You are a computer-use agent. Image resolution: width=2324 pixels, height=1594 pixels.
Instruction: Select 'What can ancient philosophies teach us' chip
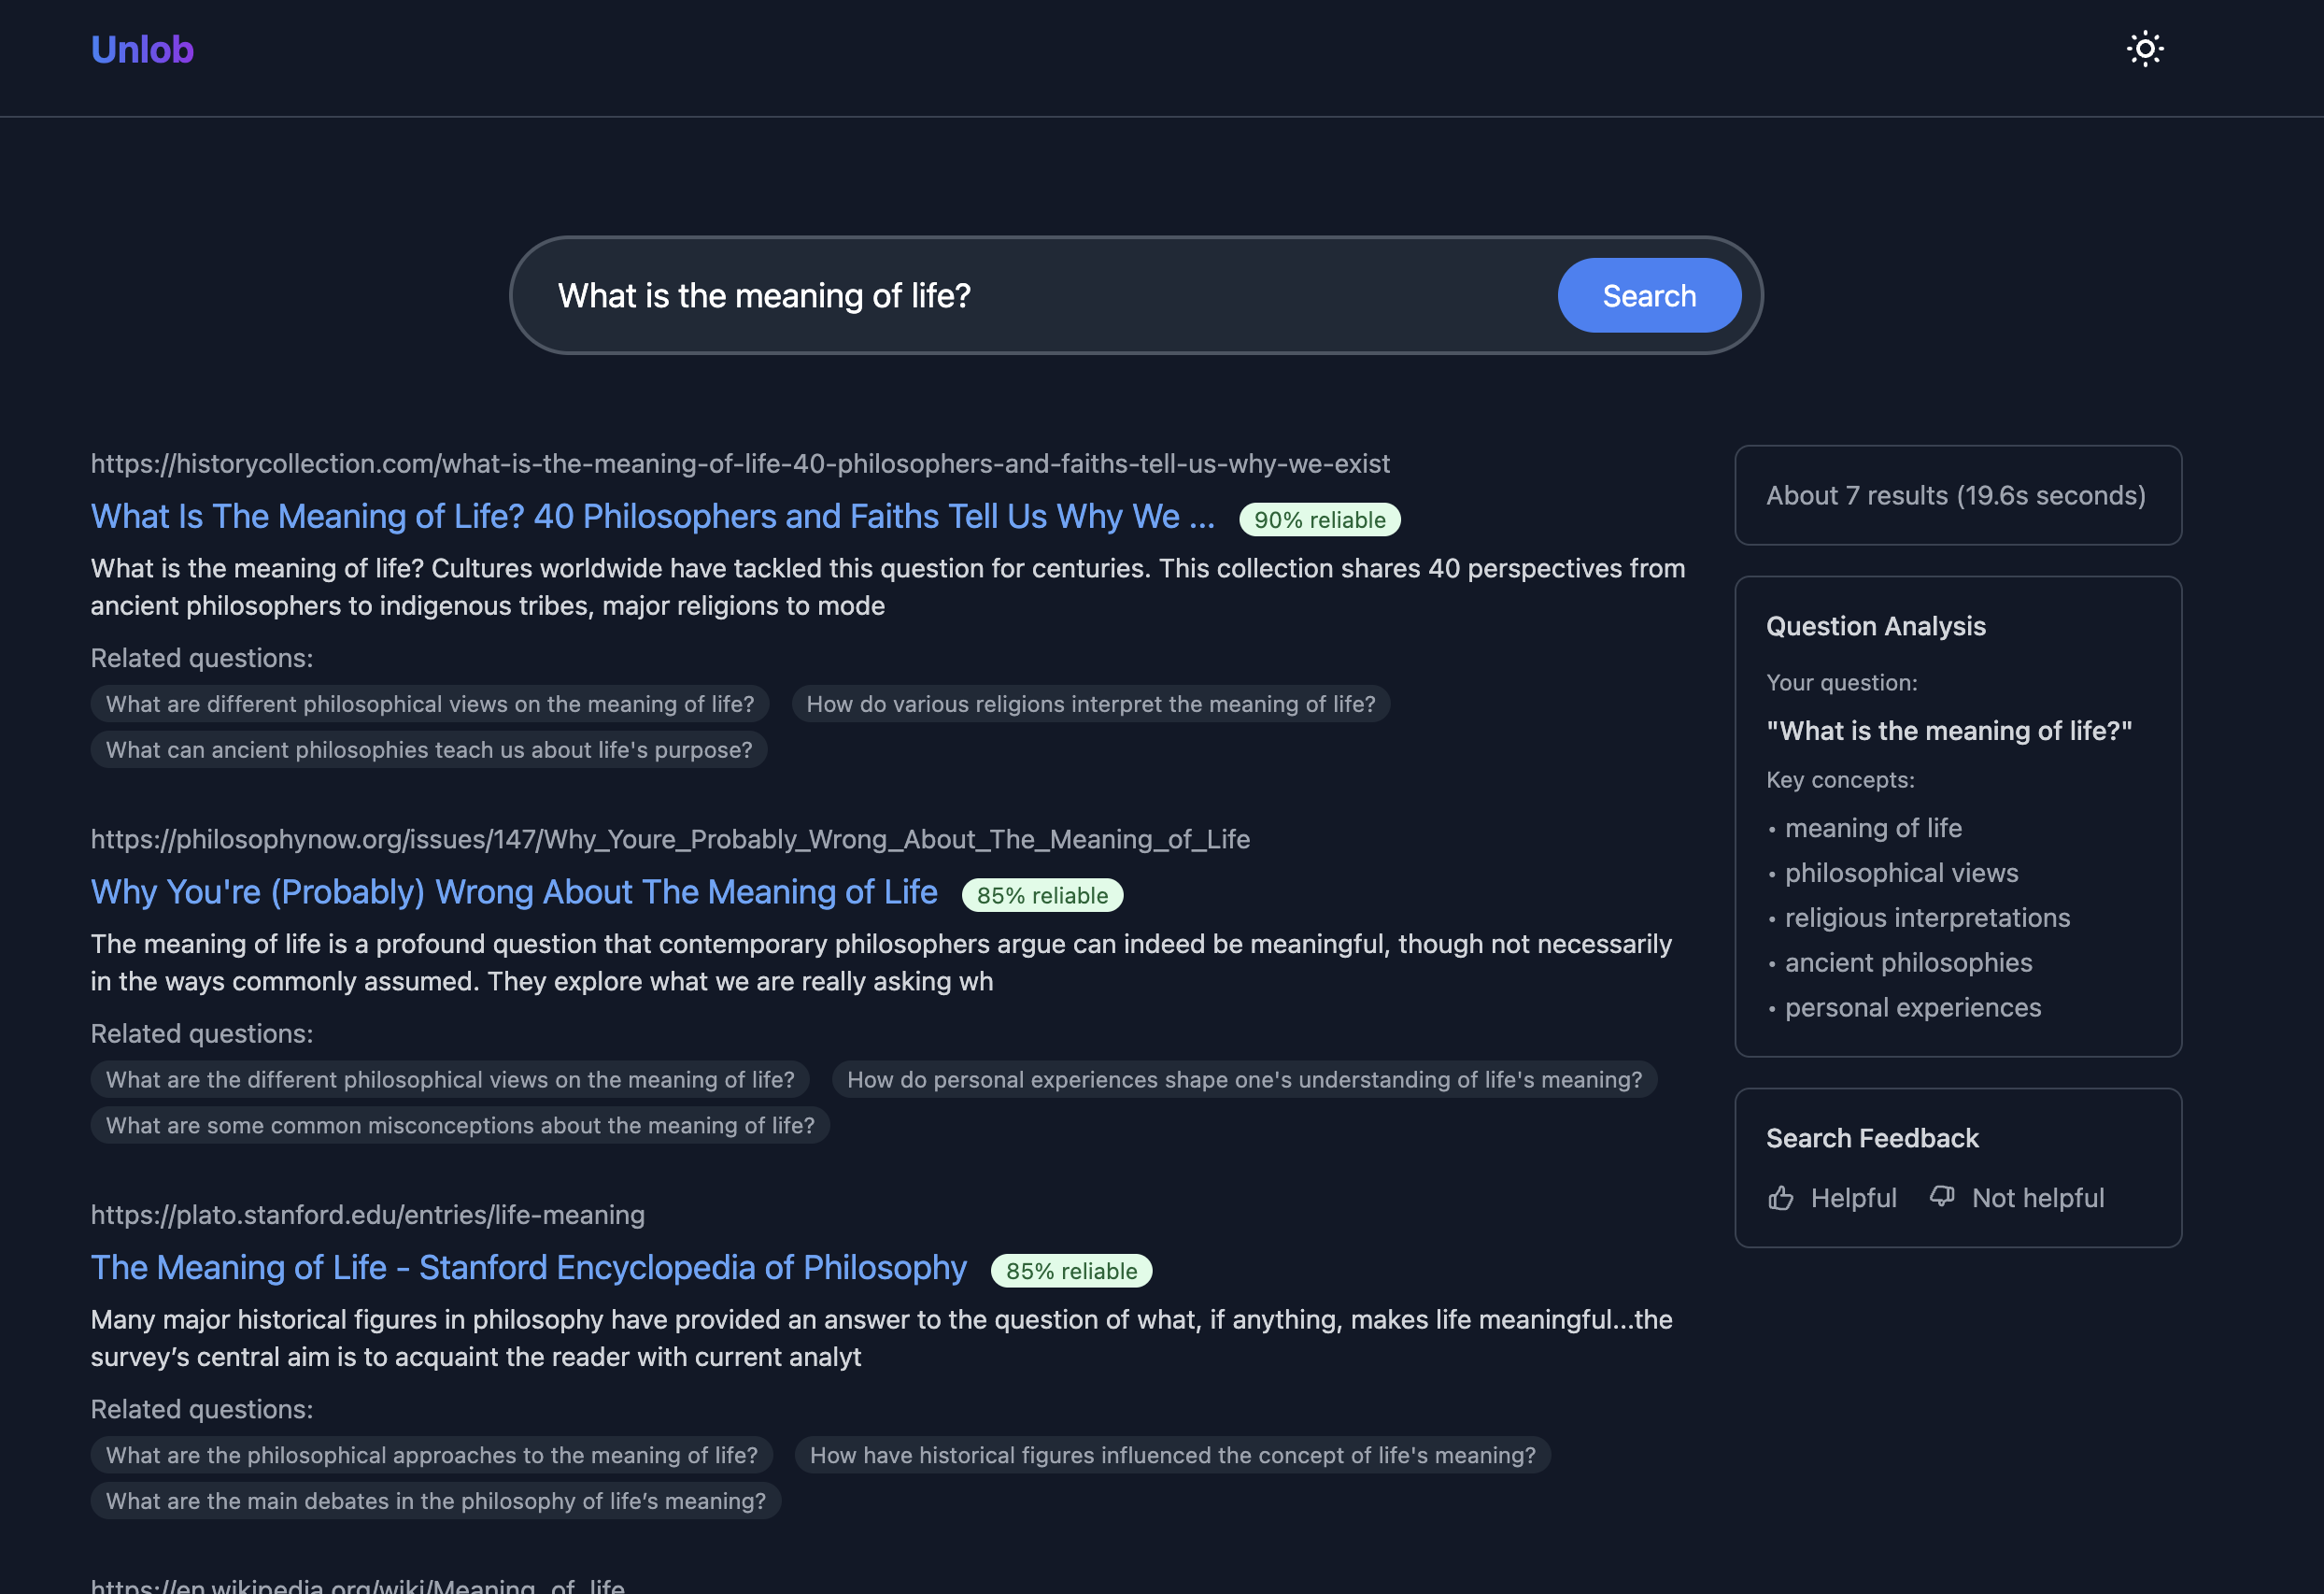click(428, 750)
